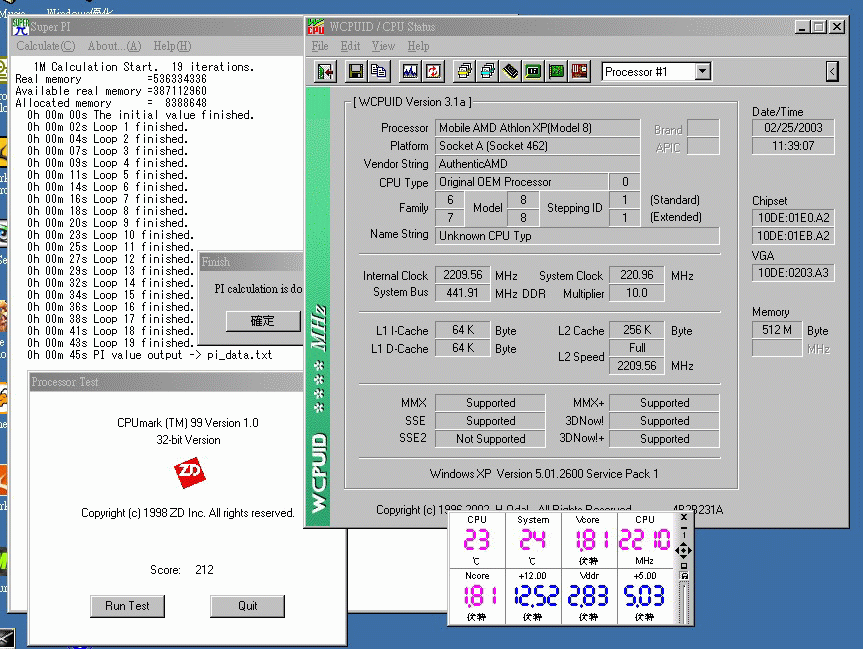Open Help(H) menu in Super PI
The image size is (863, 649).
172,46
